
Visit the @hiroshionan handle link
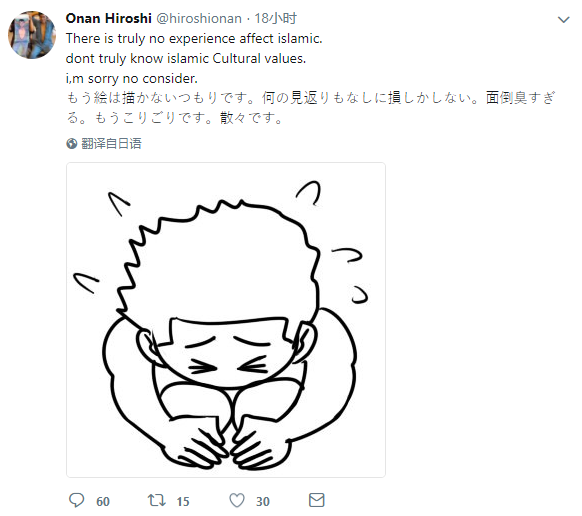tap(199, 18)
